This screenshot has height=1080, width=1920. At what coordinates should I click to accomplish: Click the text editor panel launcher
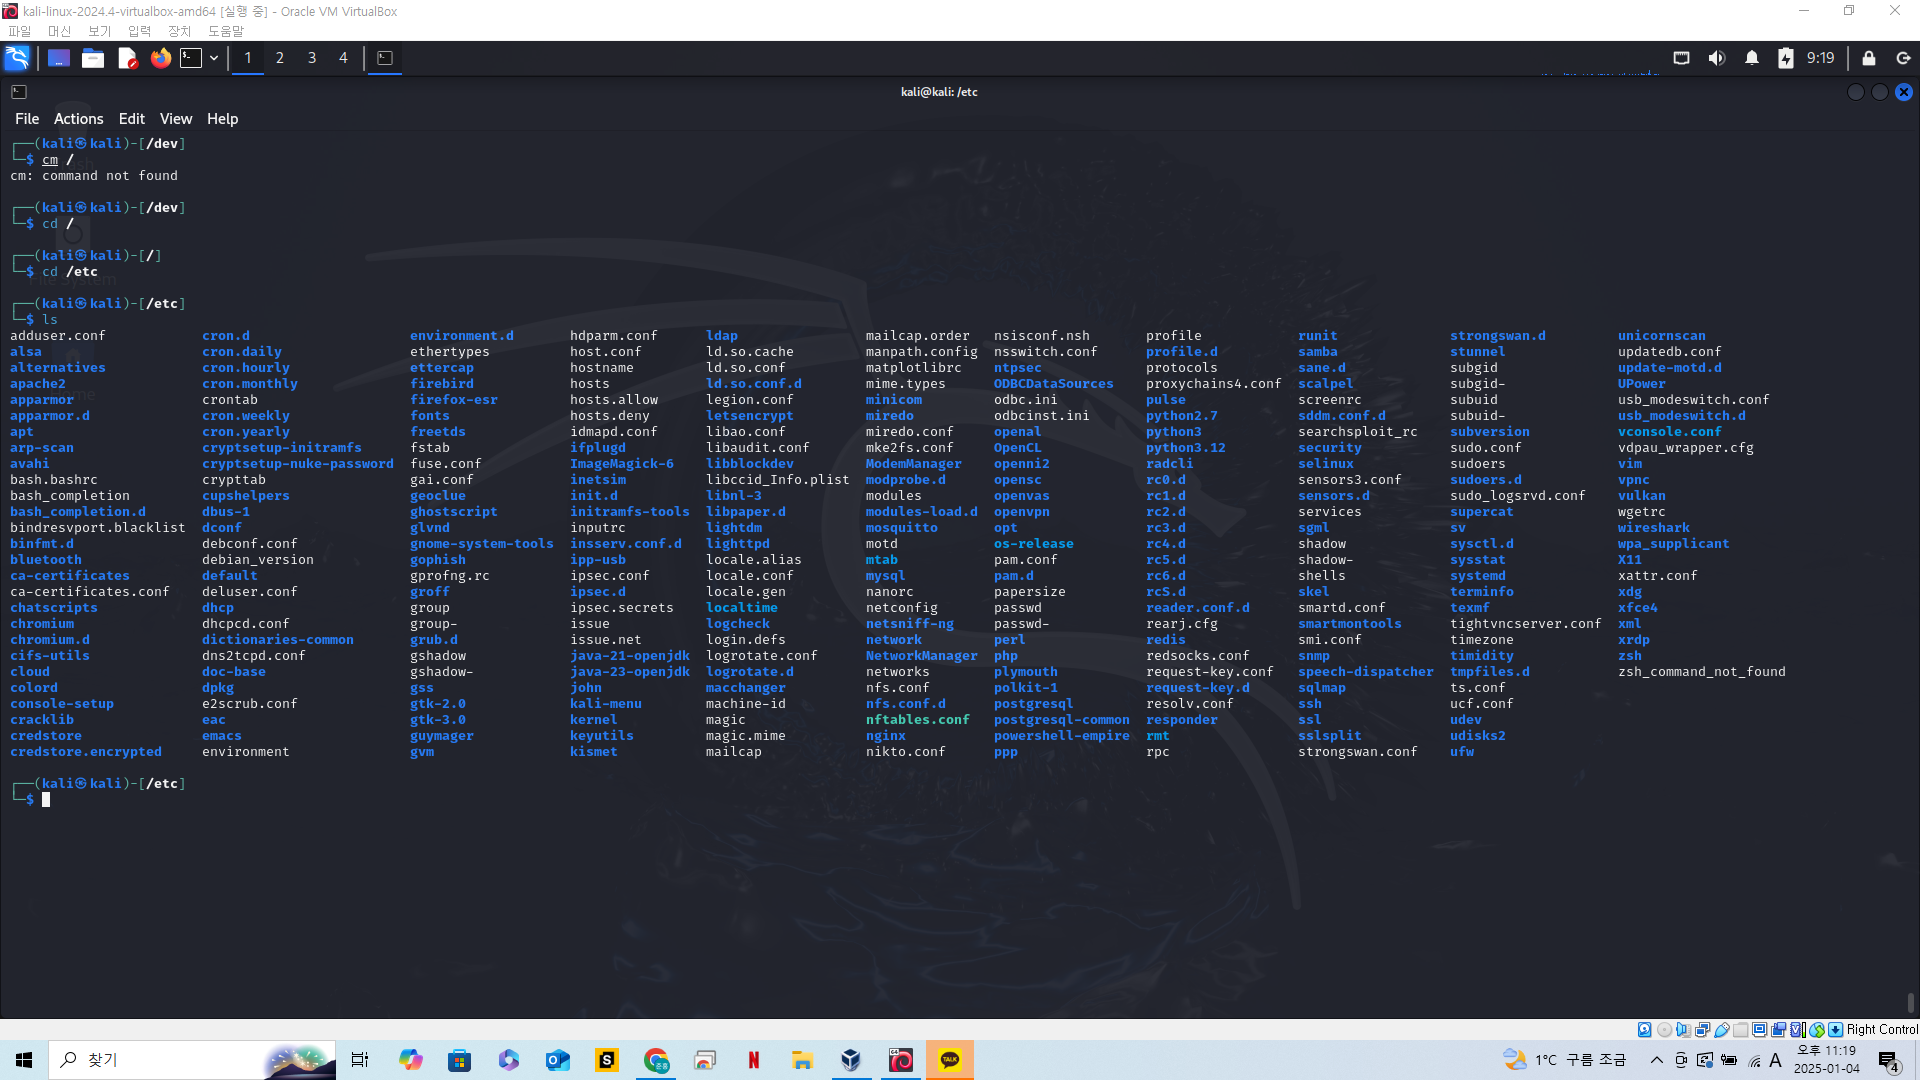[127, 58]
